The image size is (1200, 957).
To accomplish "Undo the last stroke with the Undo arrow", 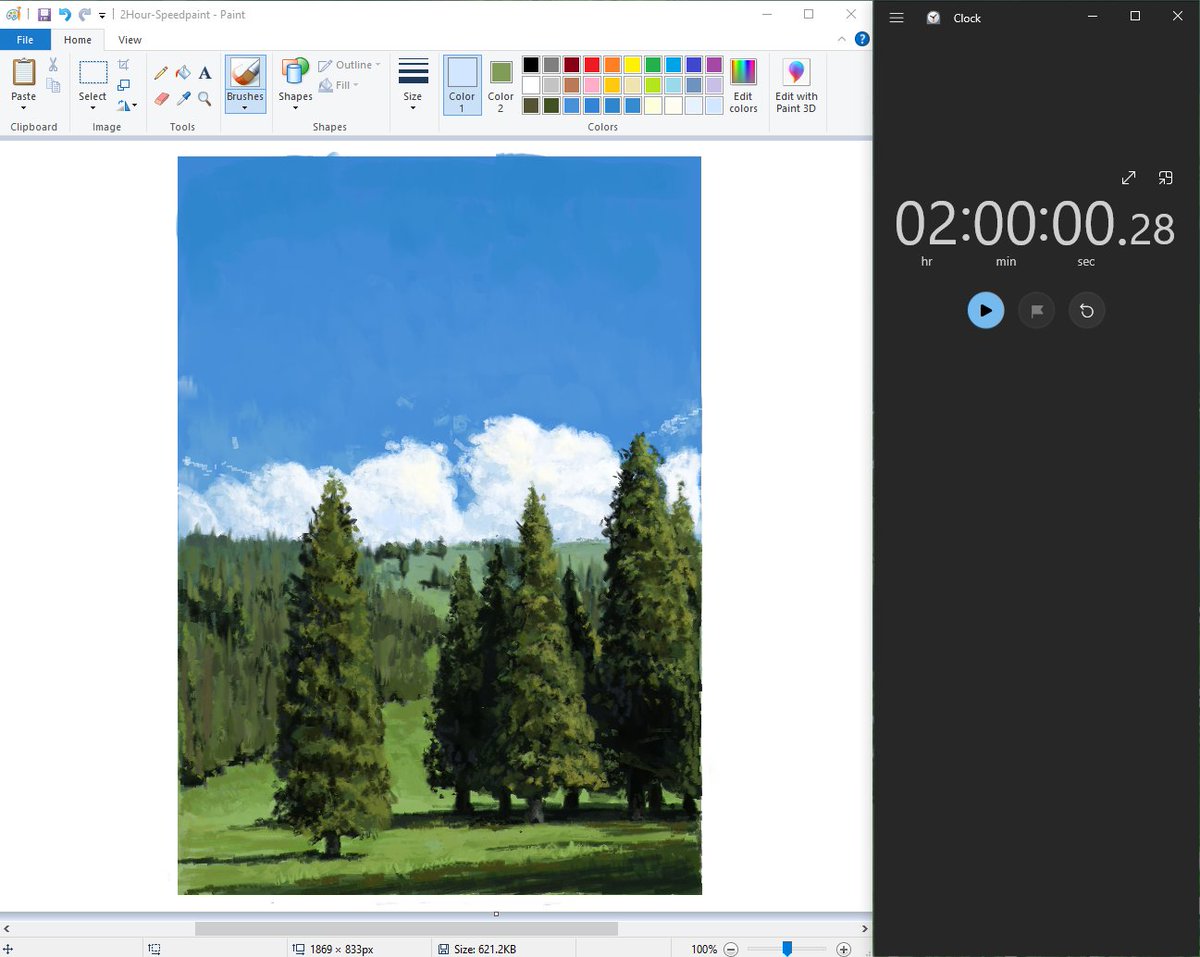I will coord(65,15).
